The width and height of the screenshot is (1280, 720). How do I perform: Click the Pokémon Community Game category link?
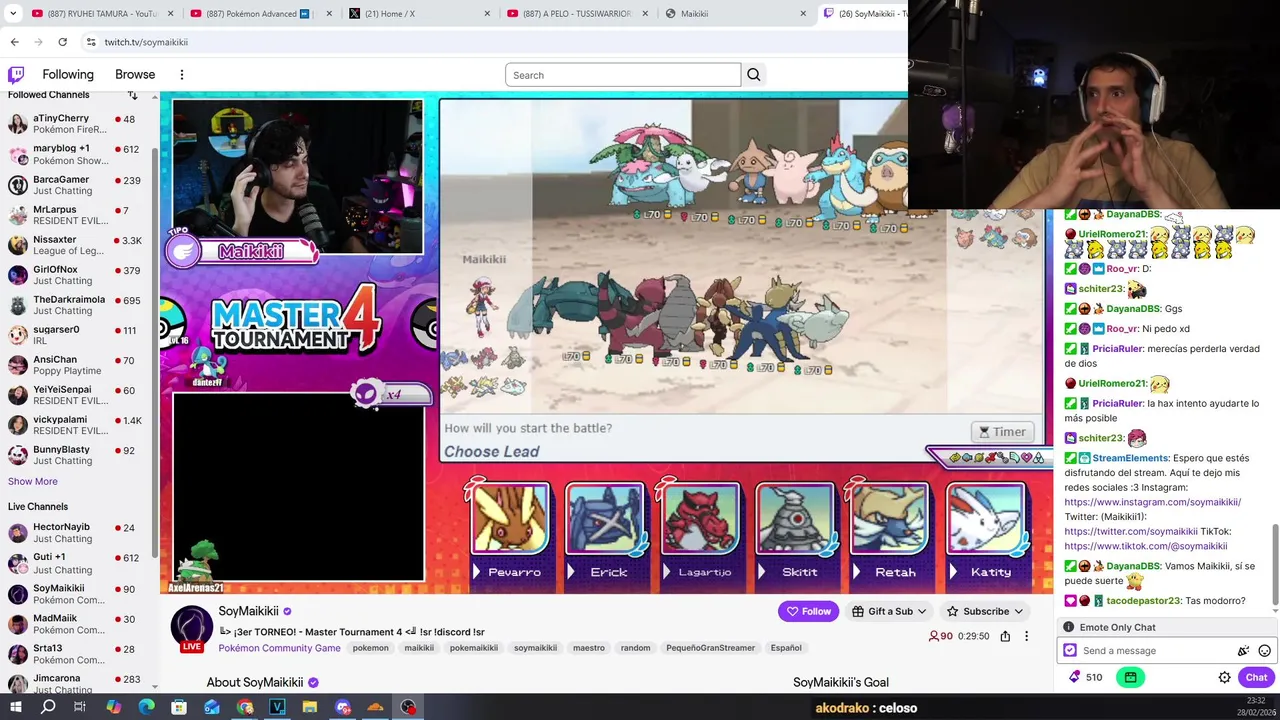(x=279, y=648)
